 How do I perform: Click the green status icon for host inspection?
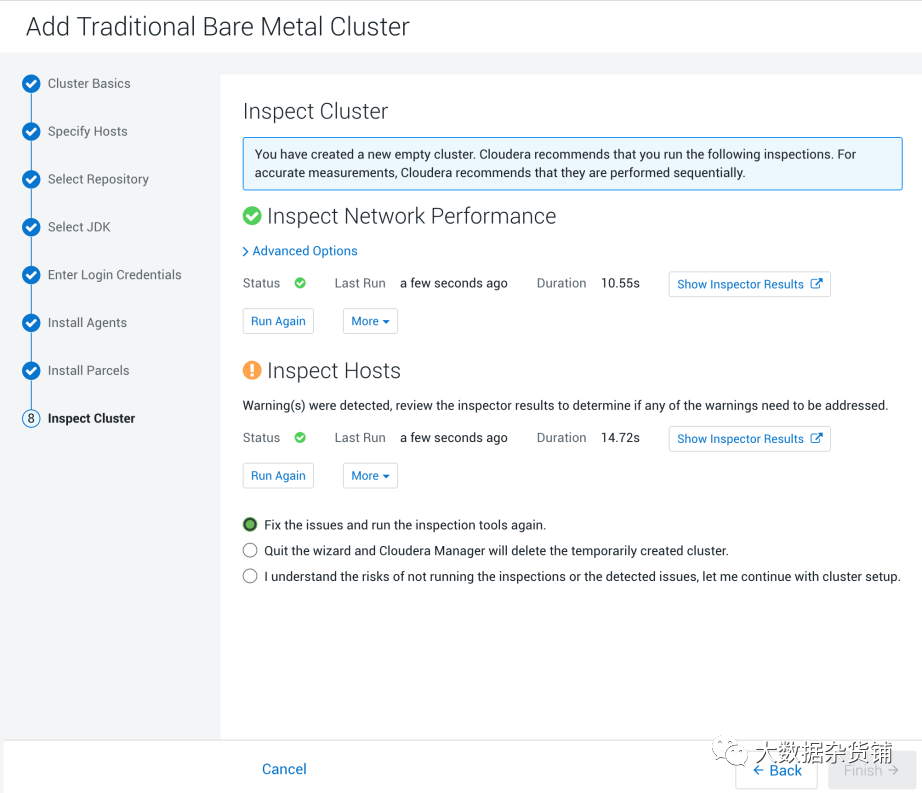click(x=300, y=438)
